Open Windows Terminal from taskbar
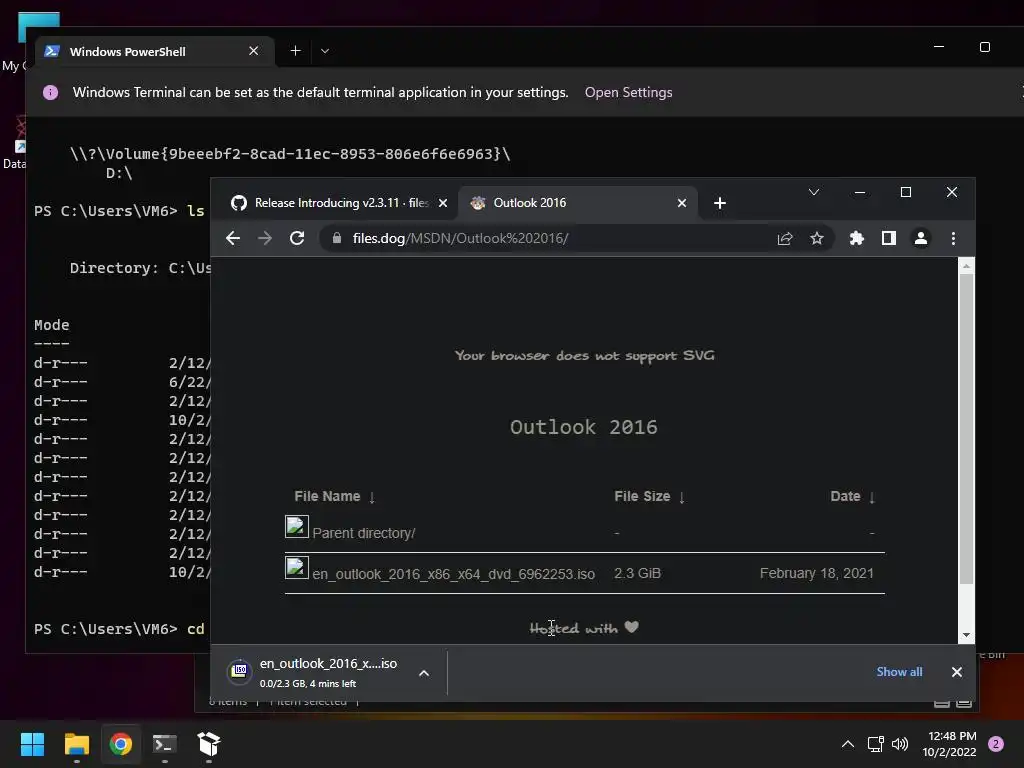Viewport: 1024px width, 768px height. coord(165,744)
